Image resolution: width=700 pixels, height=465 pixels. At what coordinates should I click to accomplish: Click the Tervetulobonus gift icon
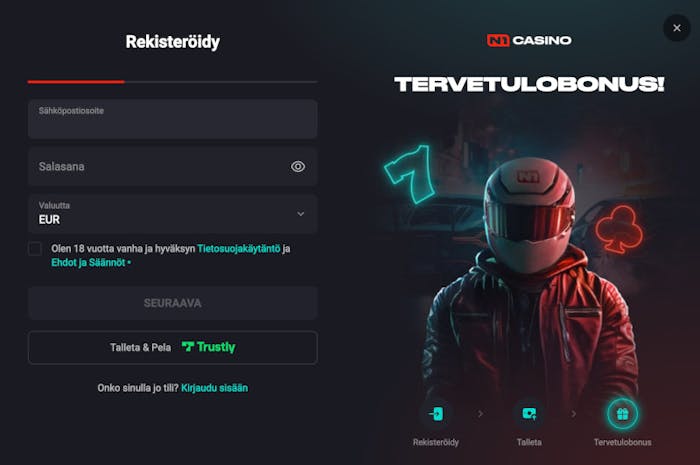(622, 414)
